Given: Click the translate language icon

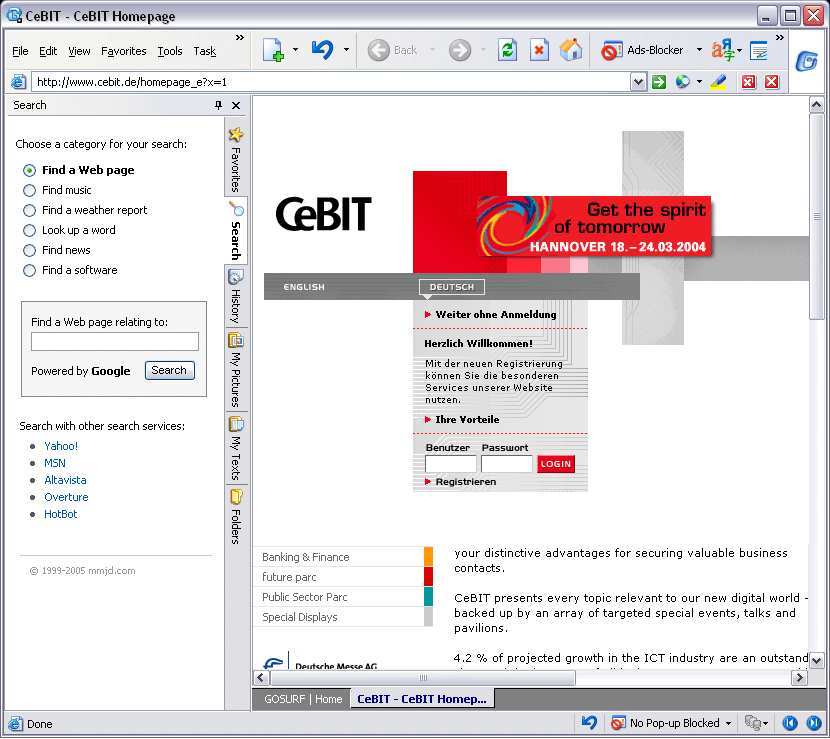Looking at the screenshot, I should 722,50.
